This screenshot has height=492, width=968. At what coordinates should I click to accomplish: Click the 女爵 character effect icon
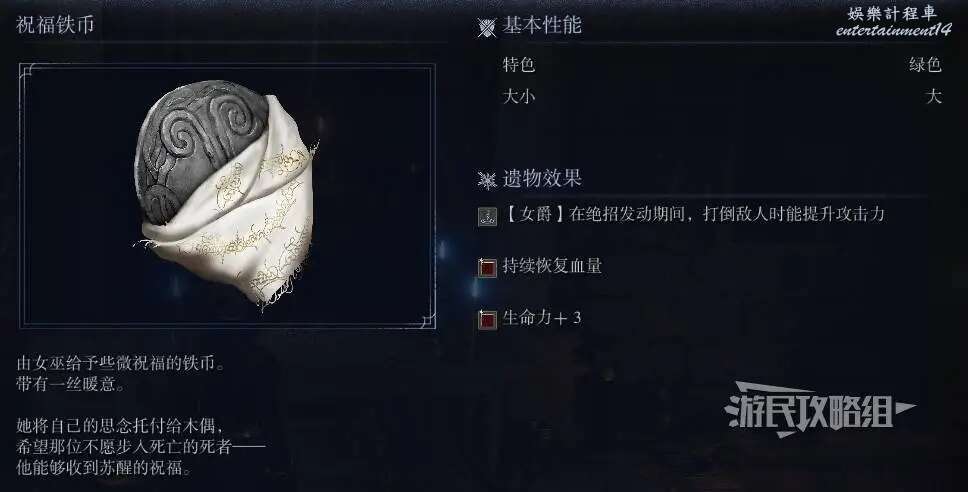click(487, 216)
